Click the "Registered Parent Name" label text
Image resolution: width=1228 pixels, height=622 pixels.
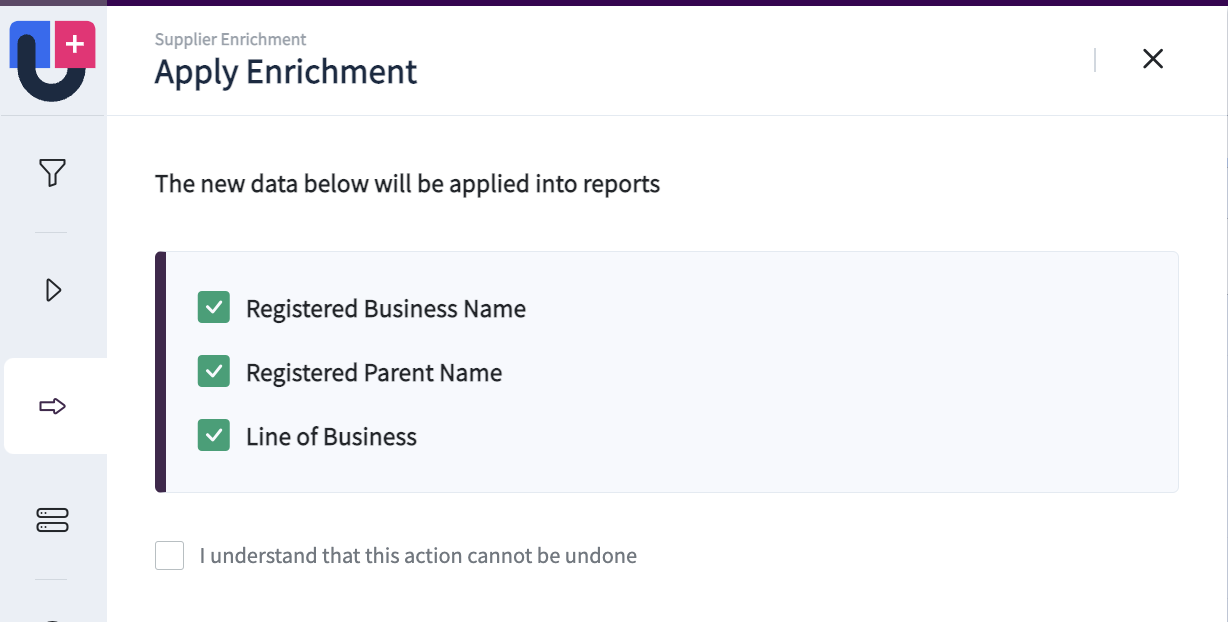pyautogui.click(x=374, y=373)
